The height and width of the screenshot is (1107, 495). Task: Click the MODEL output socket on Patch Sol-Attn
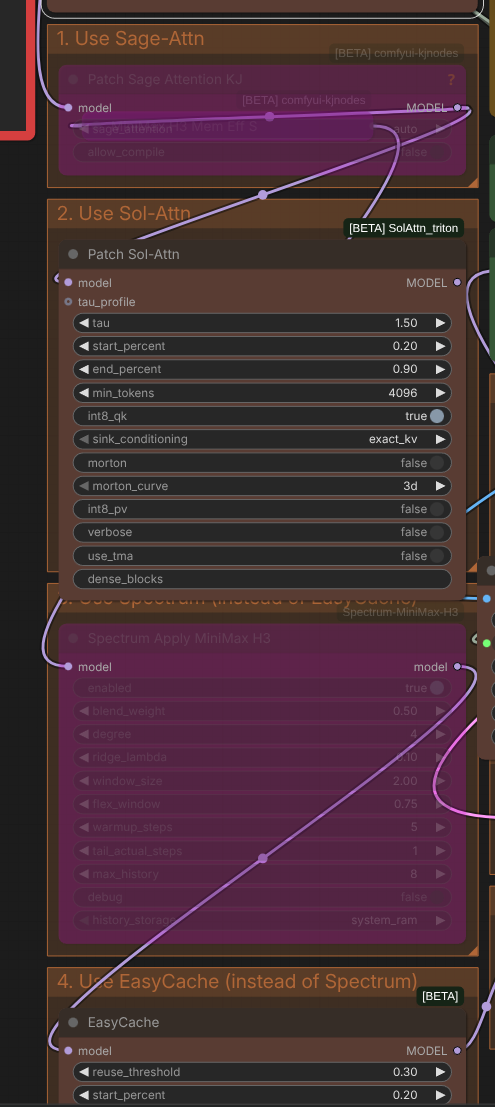click(458, 282)
